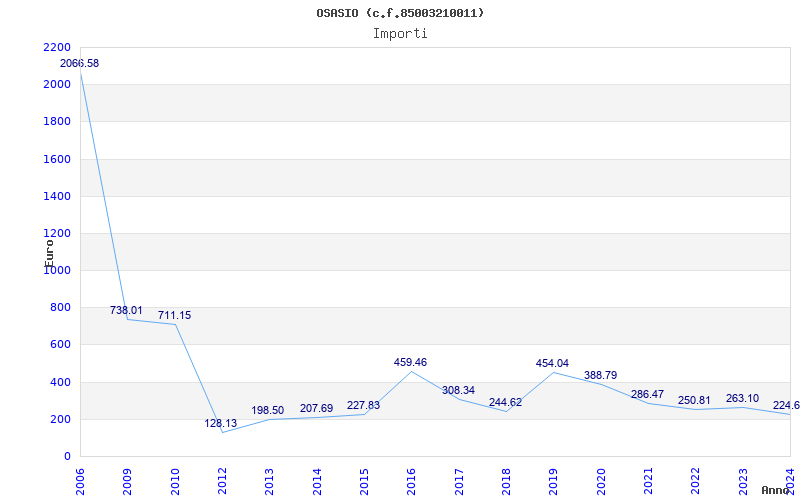Click the 2018 year axis label
The image size is (800, 500).
pyautogui.click(x=506, y=482)
